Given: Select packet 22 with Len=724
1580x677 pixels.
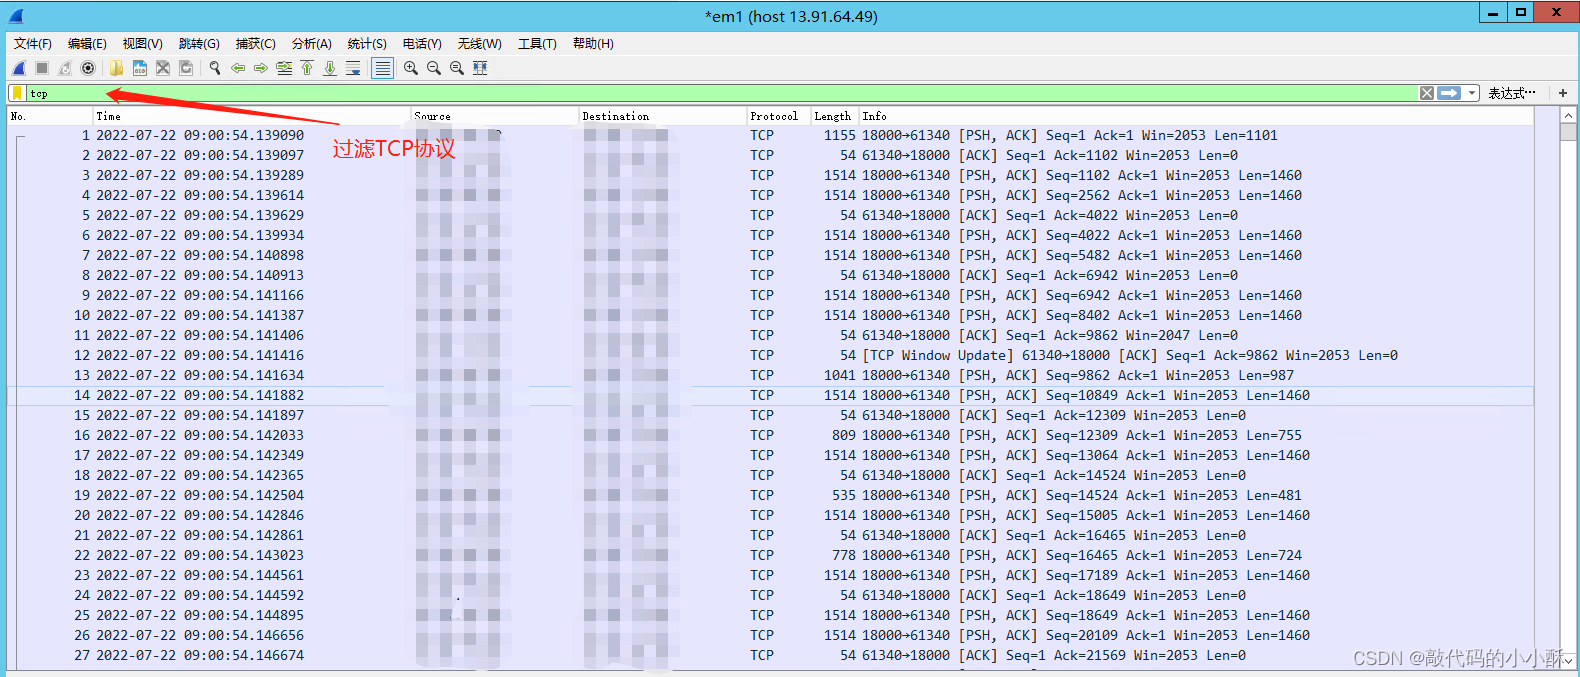Looking at the screenshot, I should 770,555.
